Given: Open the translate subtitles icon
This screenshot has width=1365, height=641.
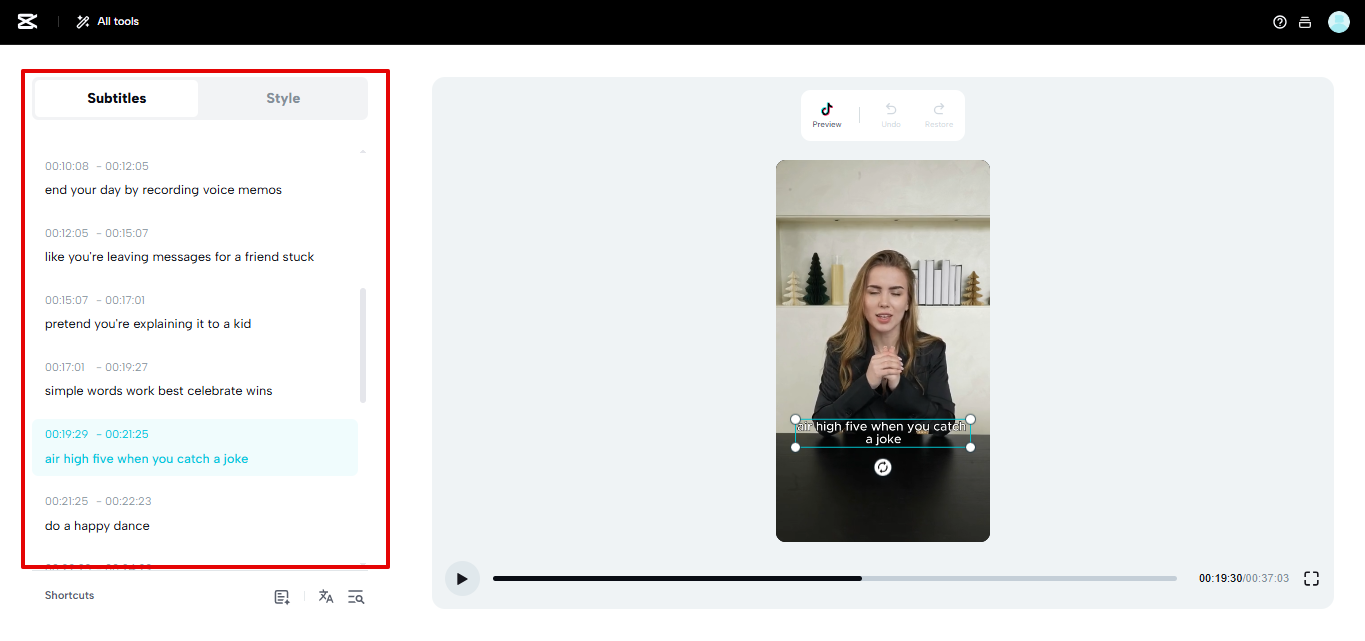Looking at the screenshot, I should coord(325,596).
